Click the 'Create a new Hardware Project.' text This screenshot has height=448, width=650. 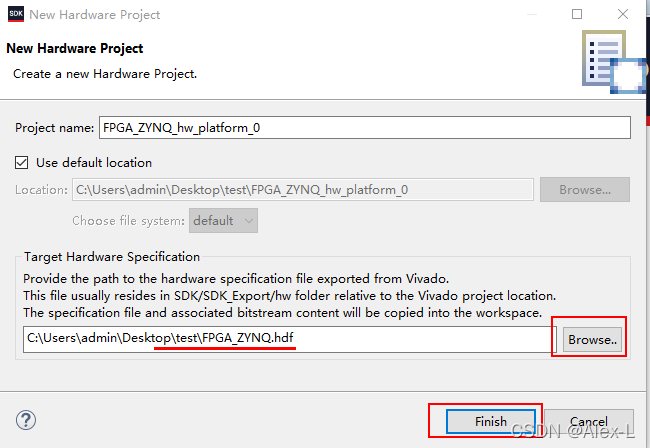pos(105,74)
